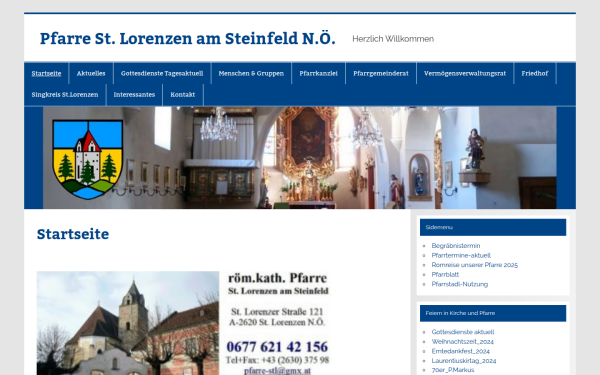Image resolution: width=600 pixels, height=375 pixels.
Task: Open Weihnachtszeit_2024 link
Action: [x=463, y=341]
